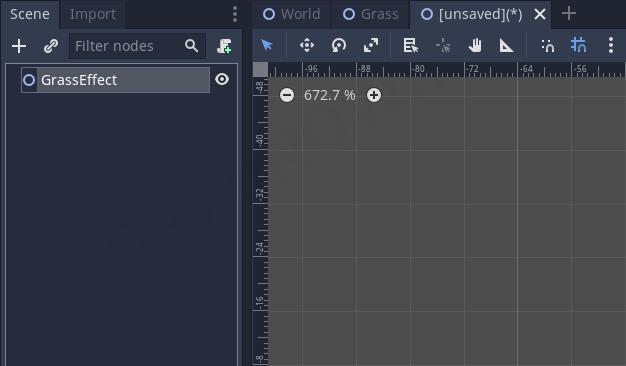The image size is (626, 366).
Task: Select the GrassEffect node
Action: (115, 80)
